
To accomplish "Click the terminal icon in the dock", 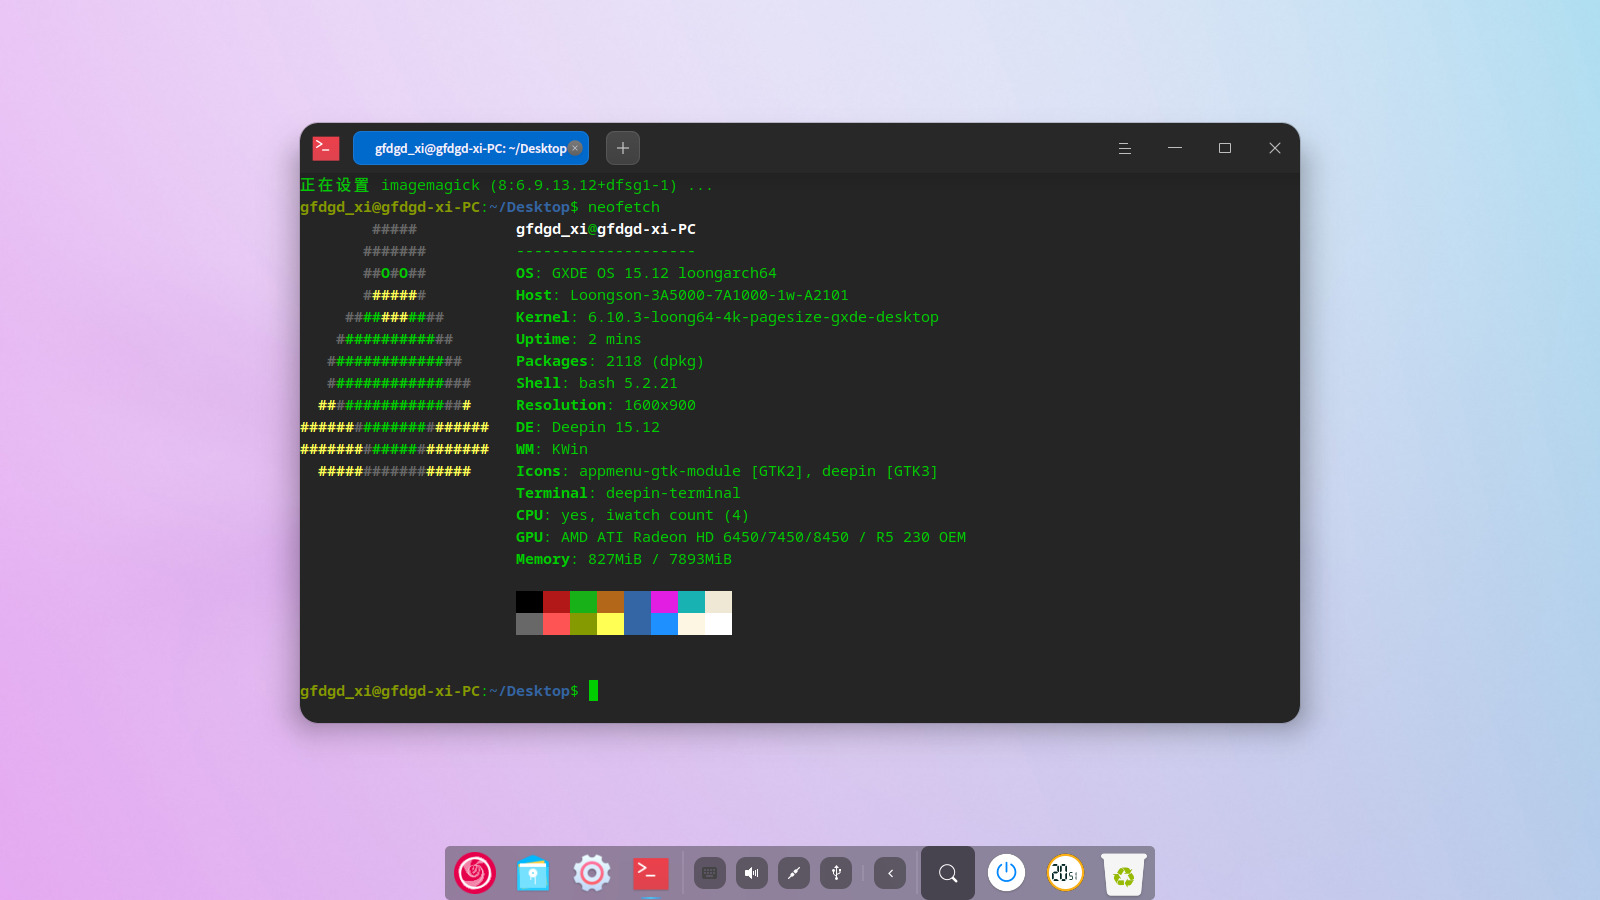I will pyautogui.click(x=650, y=873).
